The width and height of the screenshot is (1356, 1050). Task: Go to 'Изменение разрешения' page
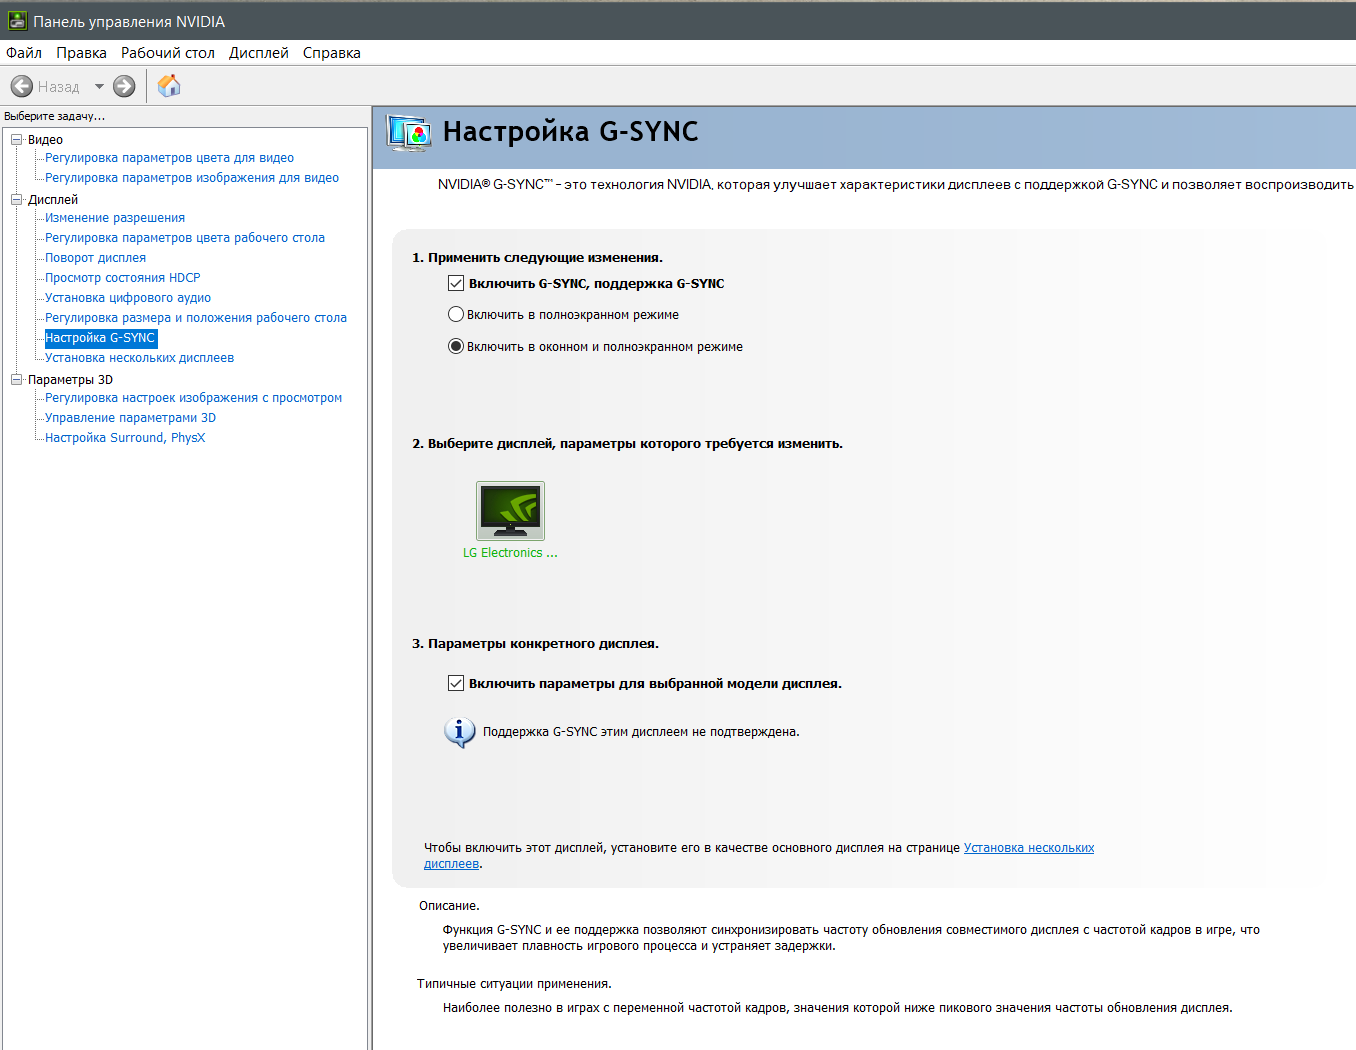[x=115, y=218]
